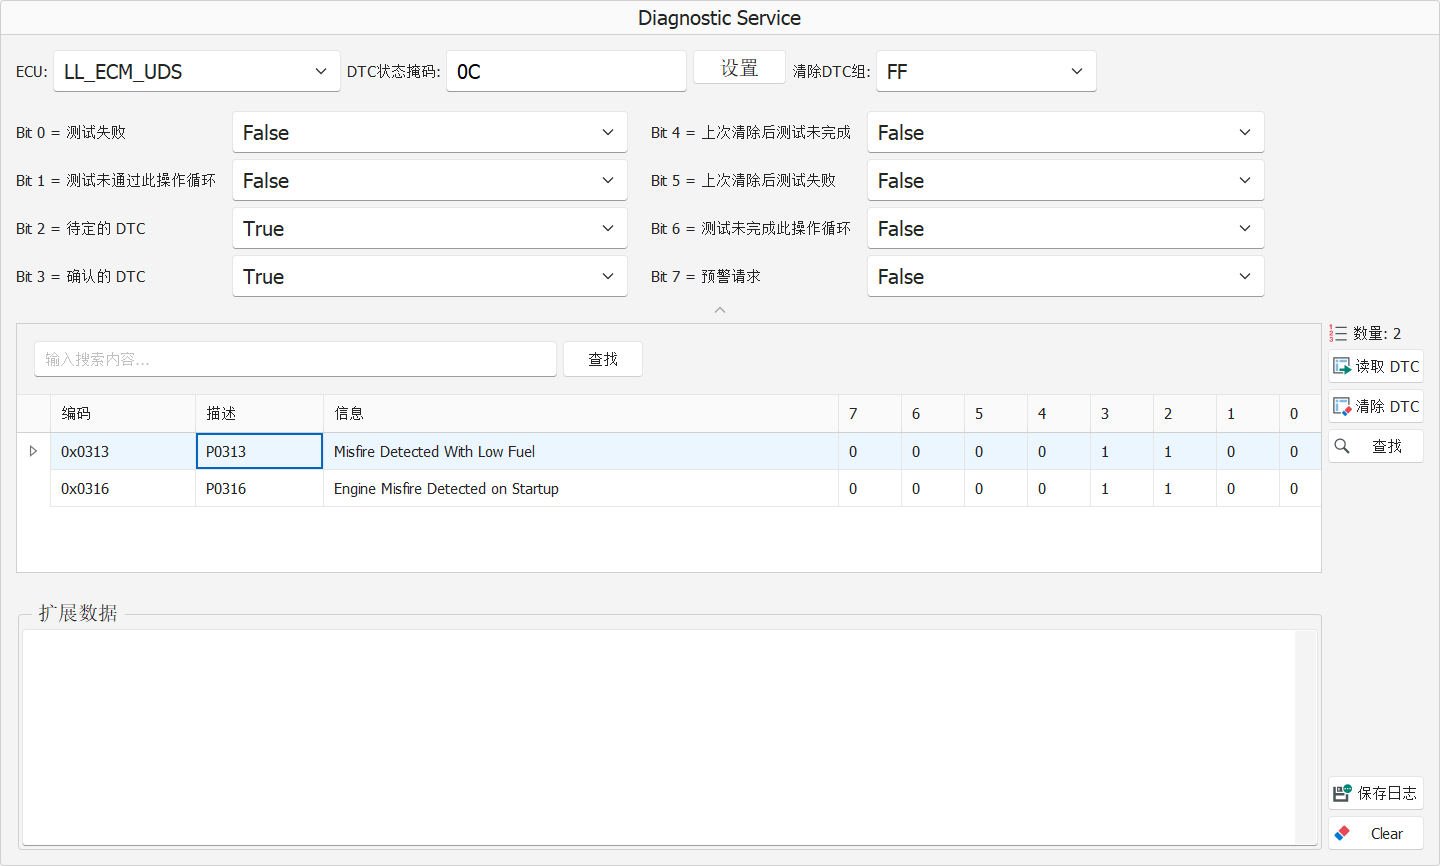Open the Bit 4 上次清除后测试未完成 dropdown

1066,132
